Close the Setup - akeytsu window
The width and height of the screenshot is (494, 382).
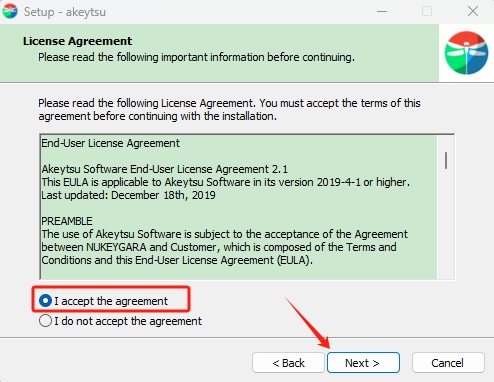pyautogui.click(x=473, y=11)
